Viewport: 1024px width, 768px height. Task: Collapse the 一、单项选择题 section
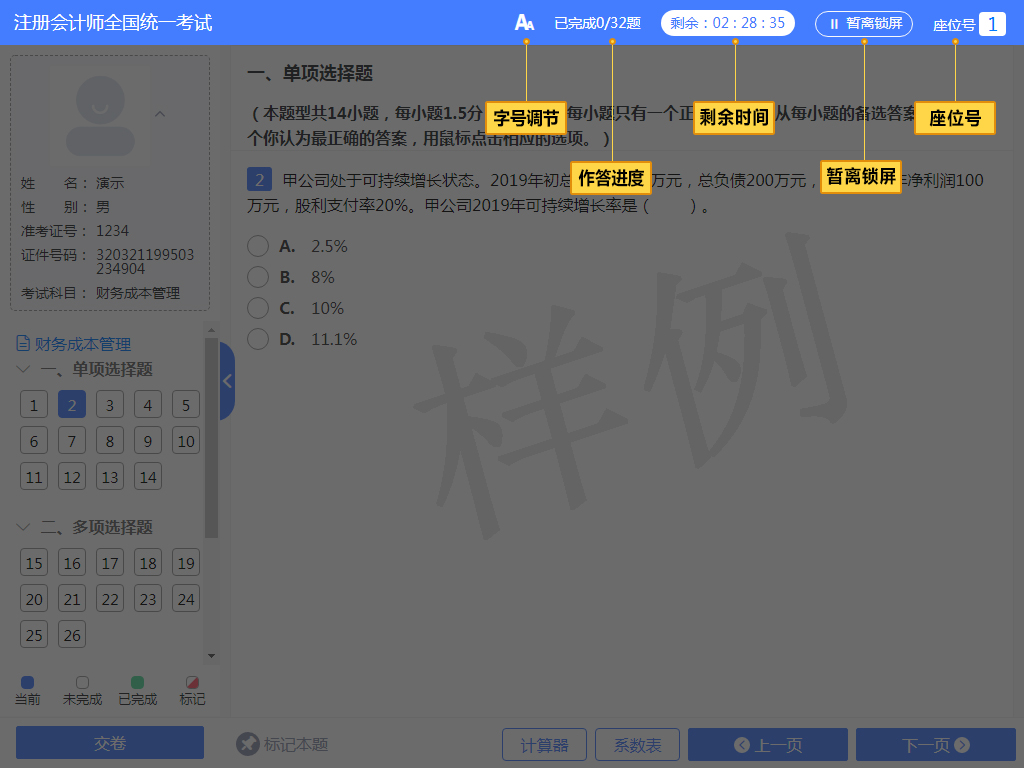[23, 369]
